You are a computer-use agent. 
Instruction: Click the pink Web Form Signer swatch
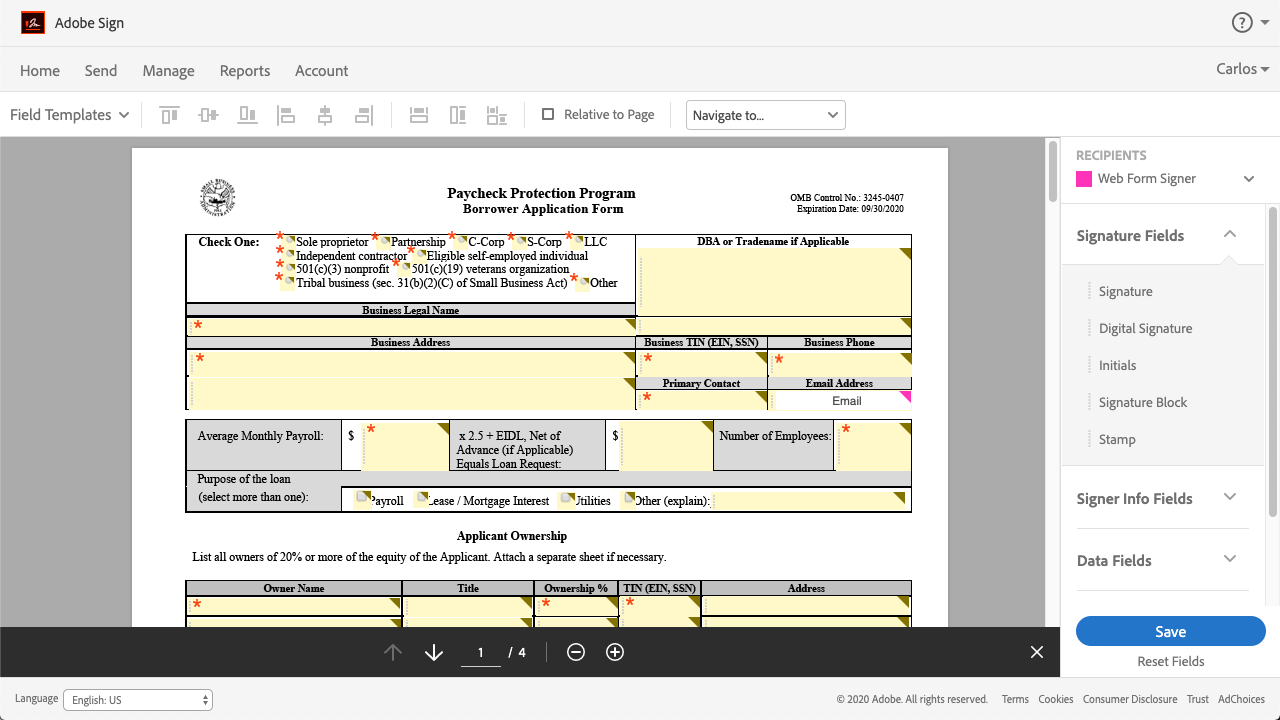tap(1083, 179)
